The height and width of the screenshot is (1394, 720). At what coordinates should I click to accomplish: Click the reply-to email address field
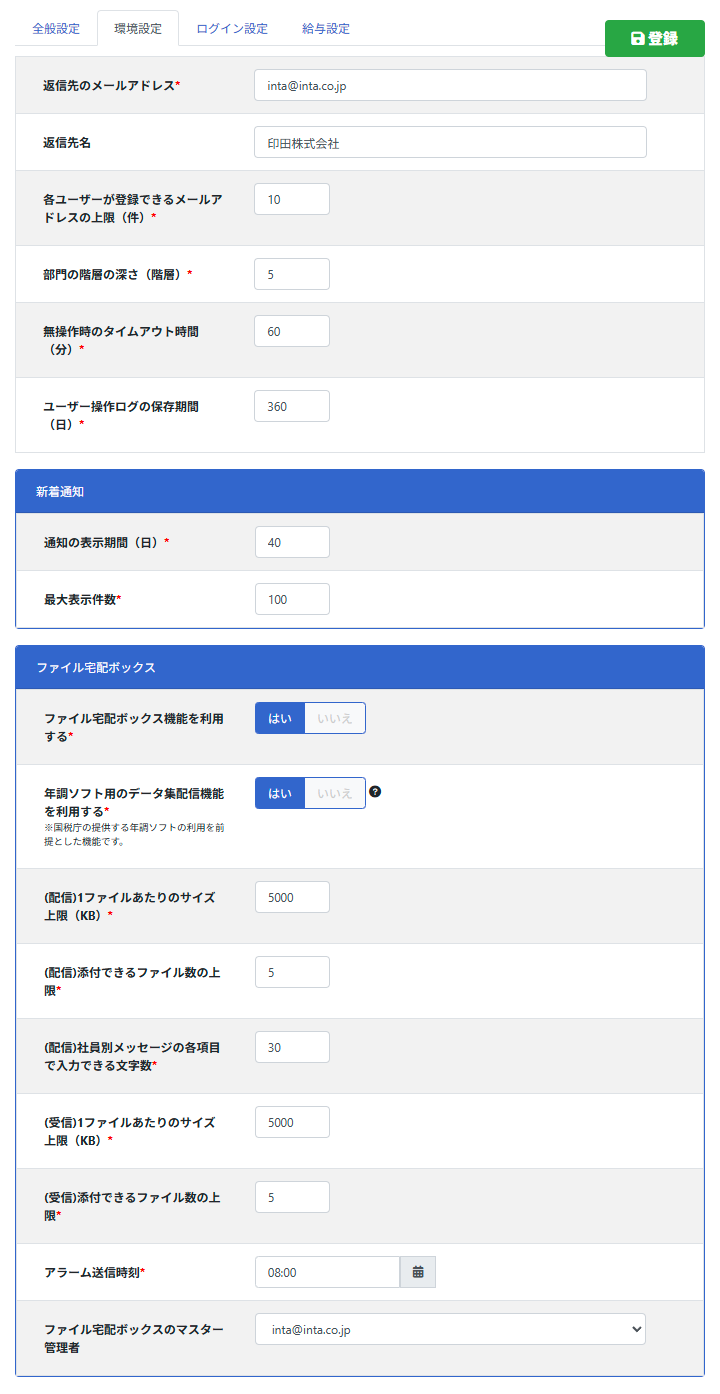(450, 85)
